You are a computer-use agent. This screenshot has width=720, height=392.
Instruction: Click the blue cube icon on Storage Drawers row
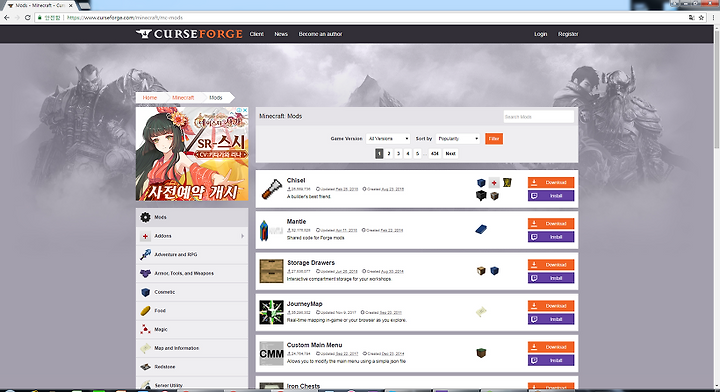tap(494, 271)
